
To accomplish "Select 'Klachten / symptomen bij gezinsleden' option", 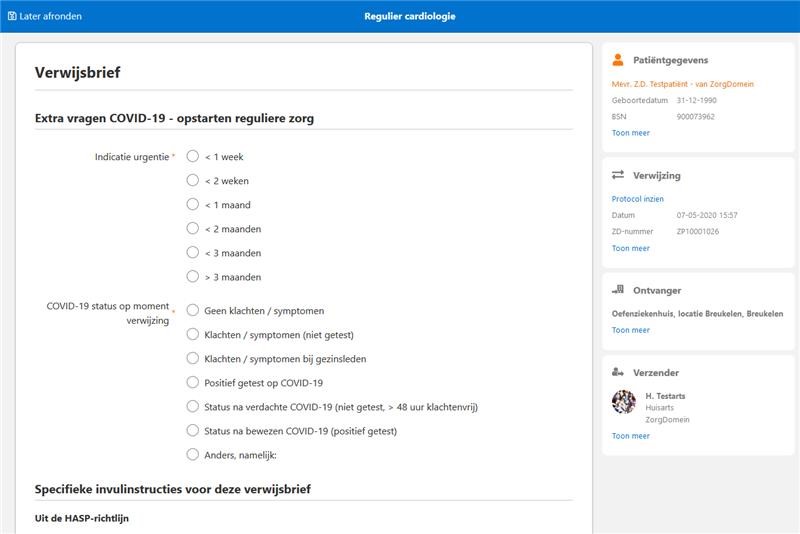I will click(193, 358).
